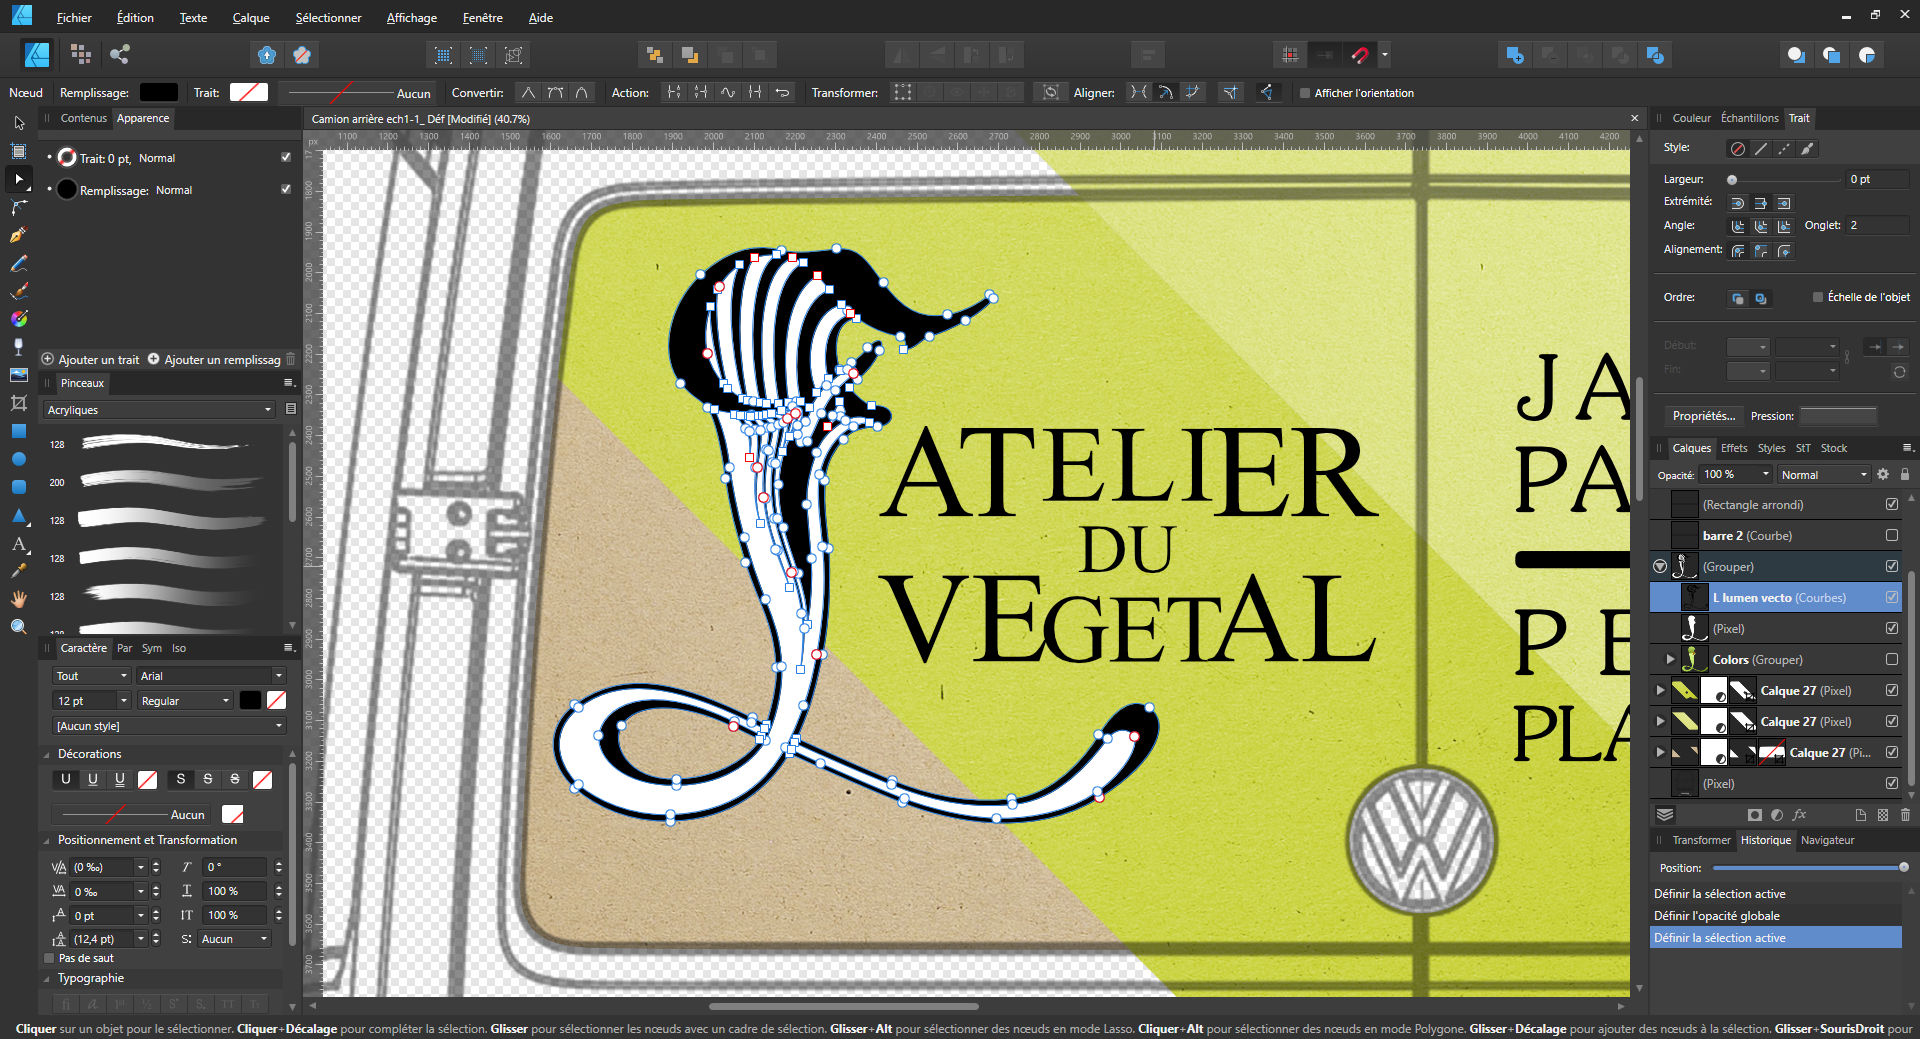Collapse the Grouper layer tree
Screen dimensions: 1920x1039
coord(1660,567)
